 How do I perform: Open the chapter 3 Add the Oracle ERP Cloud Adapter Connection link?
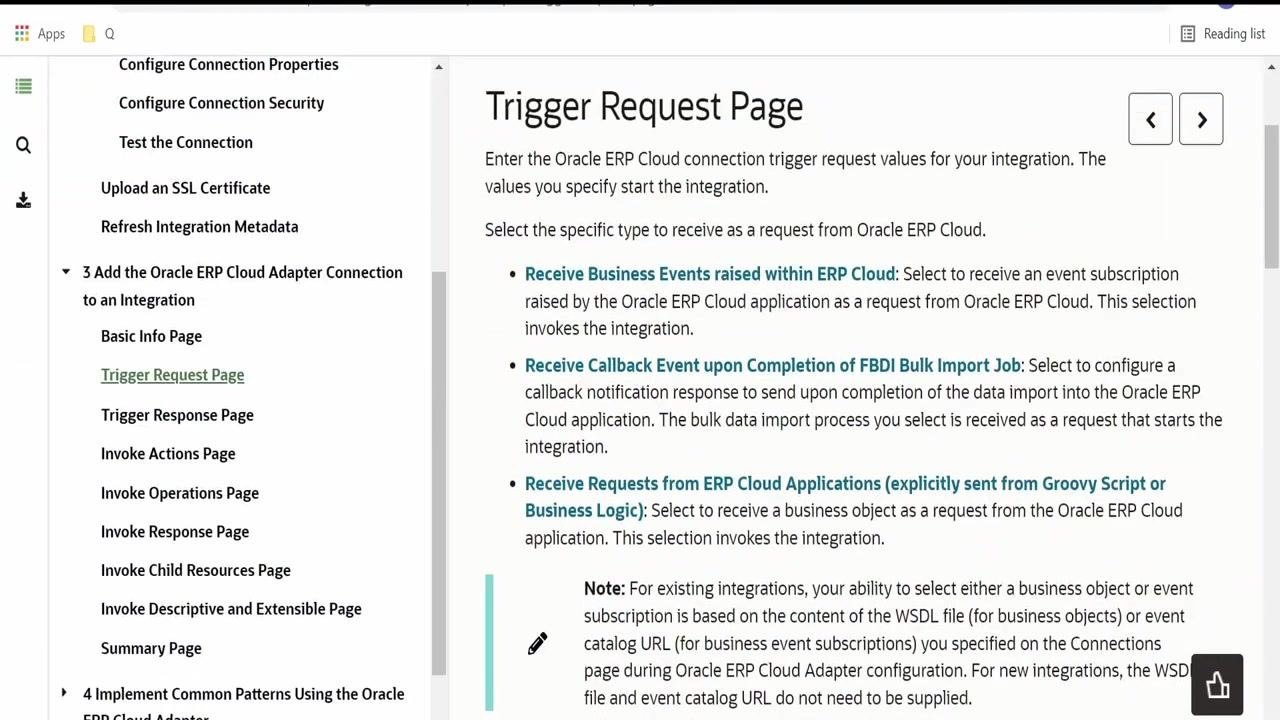point(242,286)
